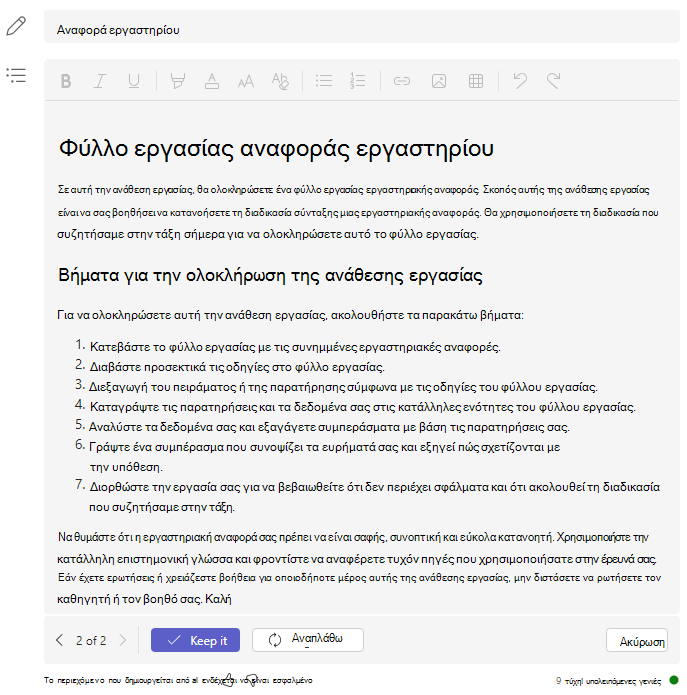Click the paragraph starting 'Σε αυτή την ανάθεση εργασίας'
687x695 pixels.
tap(358, 212)
